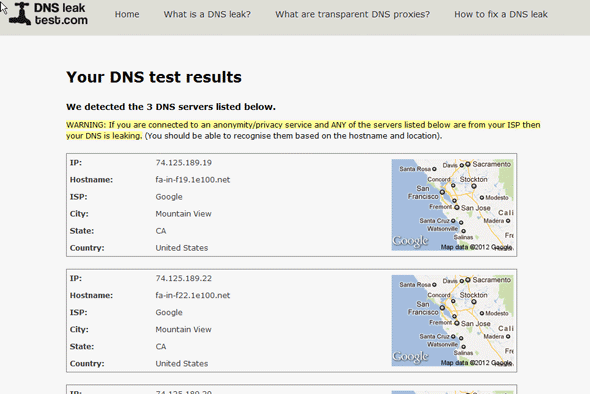This screenshot has height=394, width=590.
Task: Open the map thumbnail for 74.125.189.22
Action: tap(453, 321)
